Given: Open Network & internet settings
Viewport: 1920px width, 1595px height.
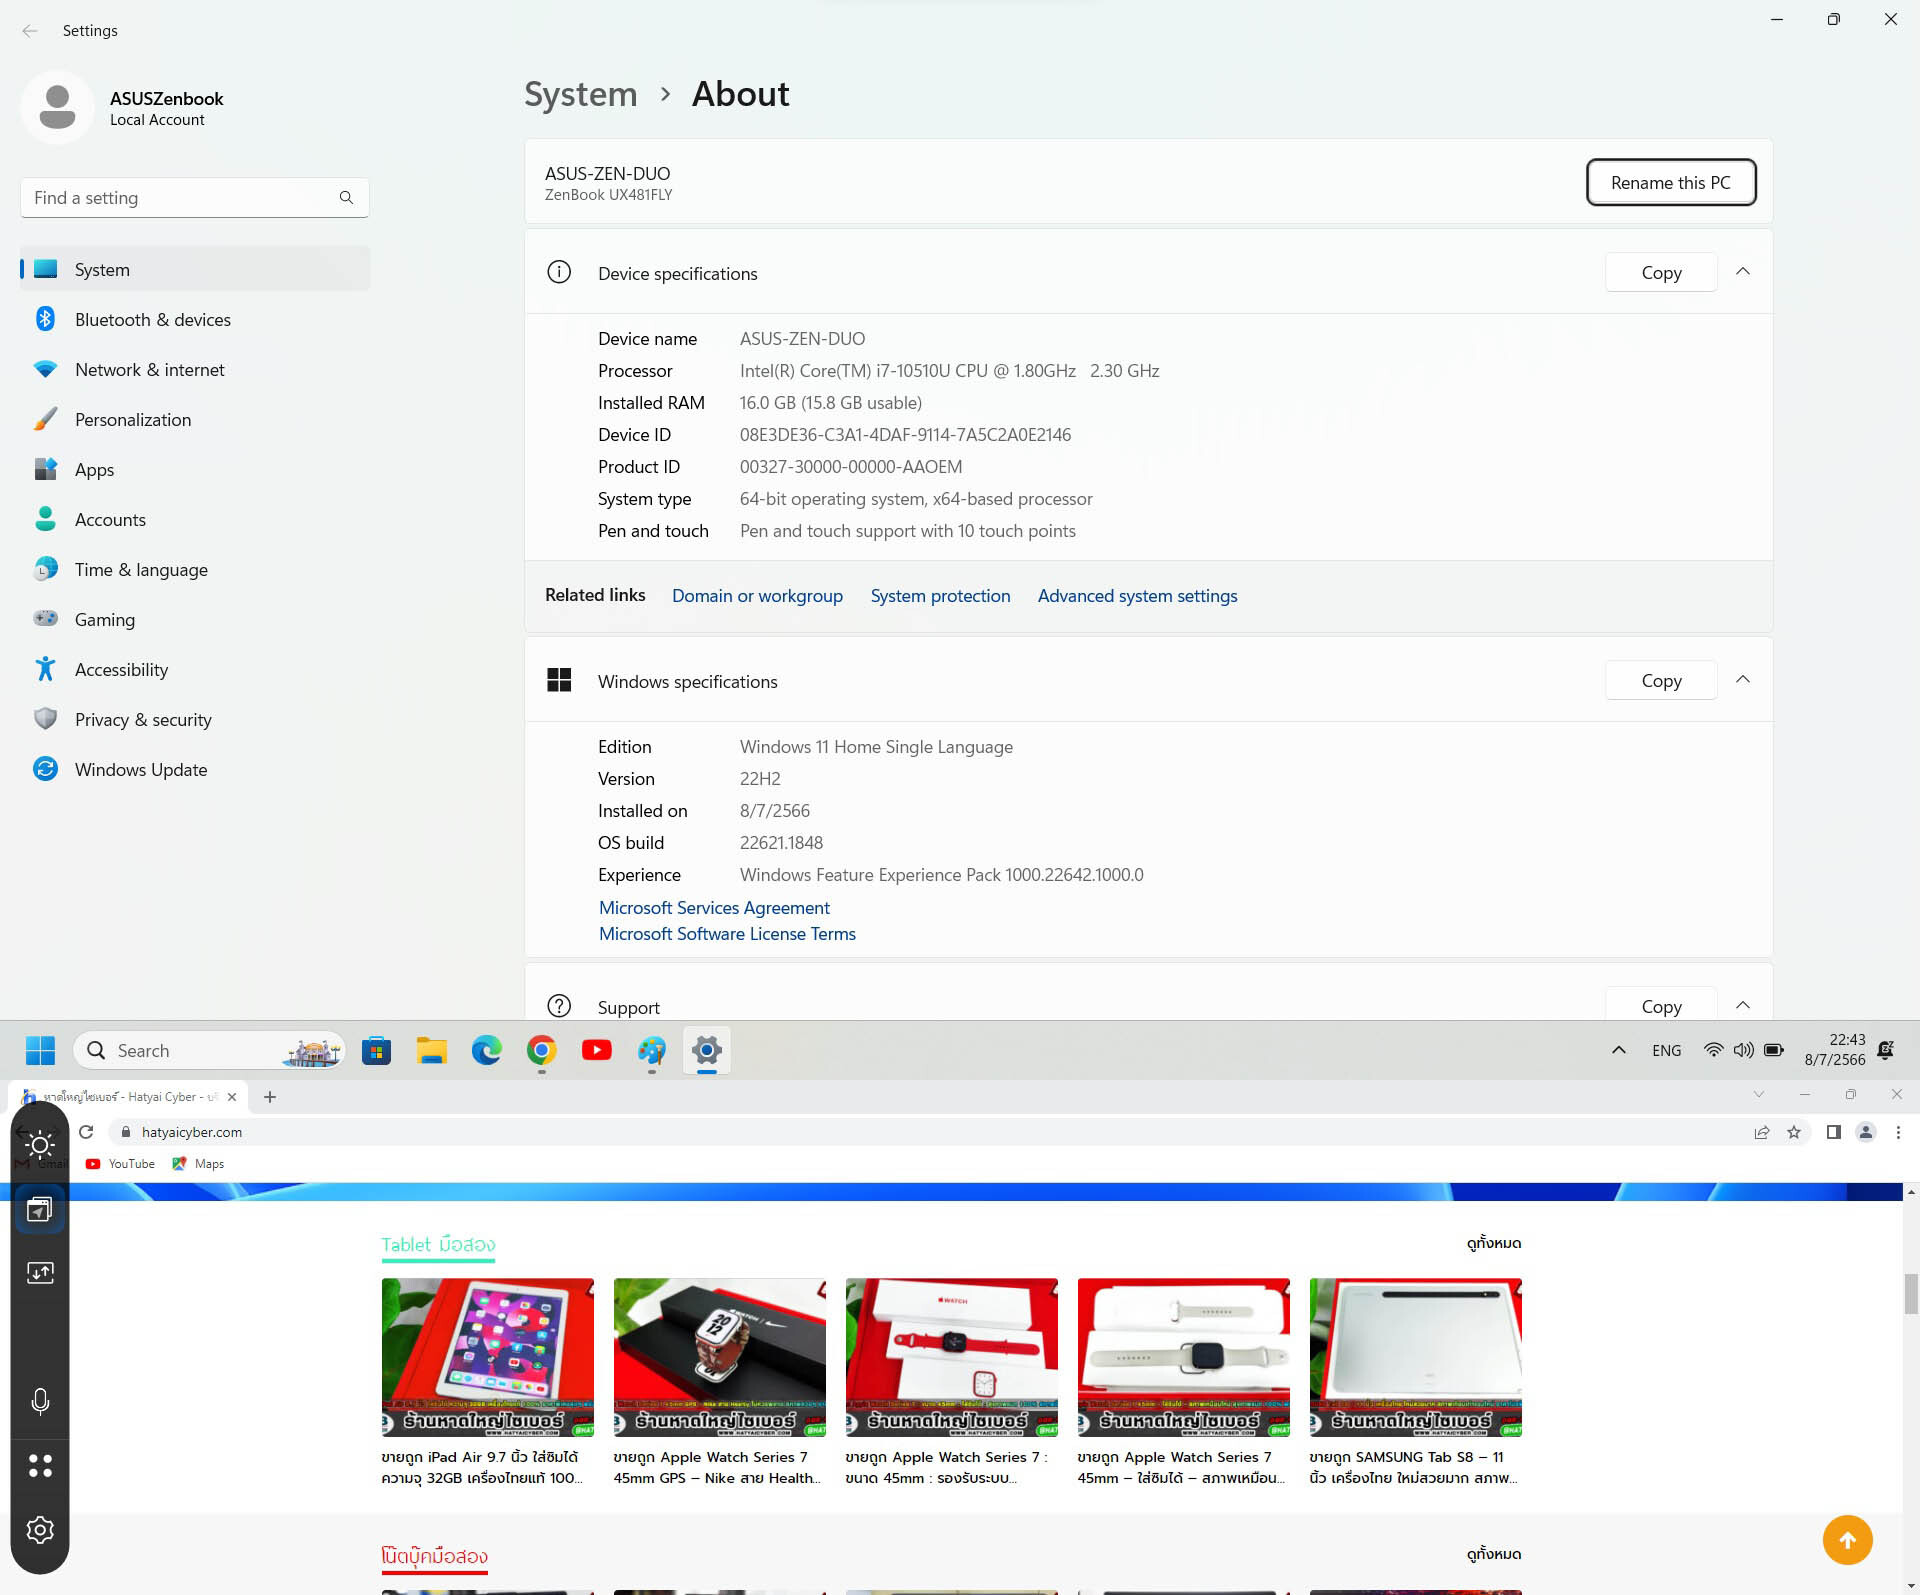Looking at the screenshot, I should (x=195, y=370).
